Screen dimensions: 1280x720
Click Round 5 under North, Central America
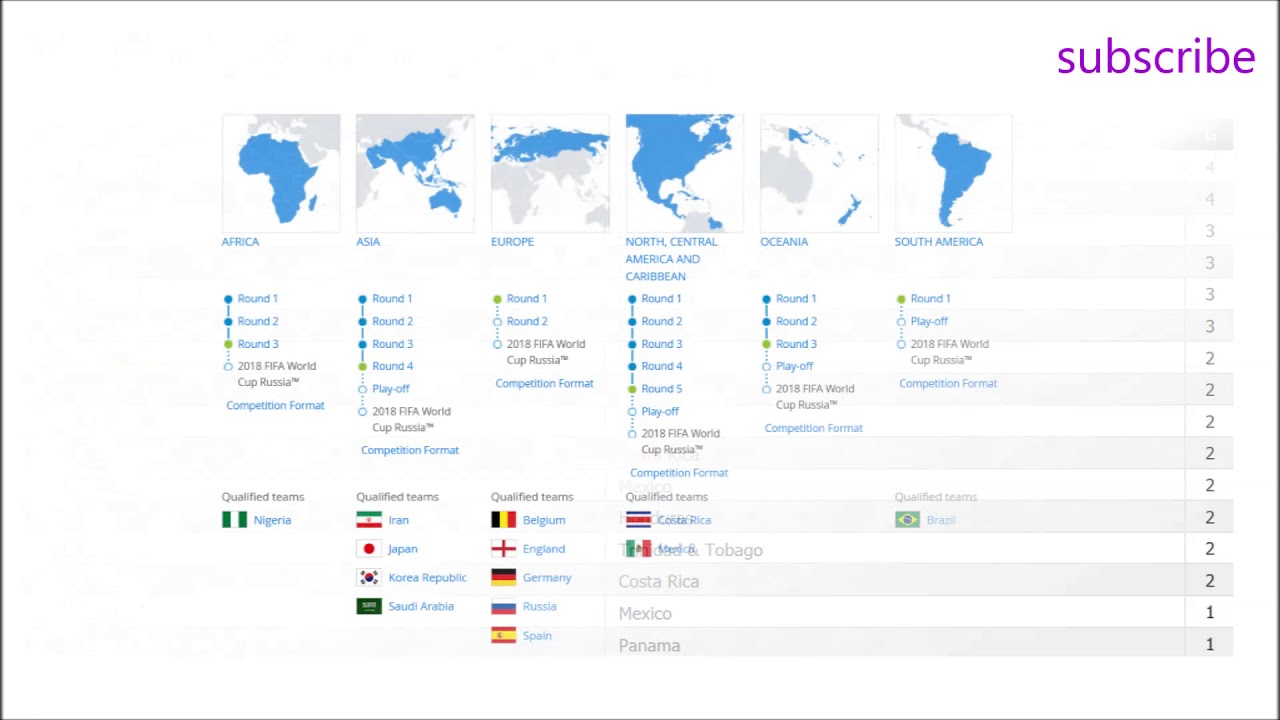(x=662, y=389)
